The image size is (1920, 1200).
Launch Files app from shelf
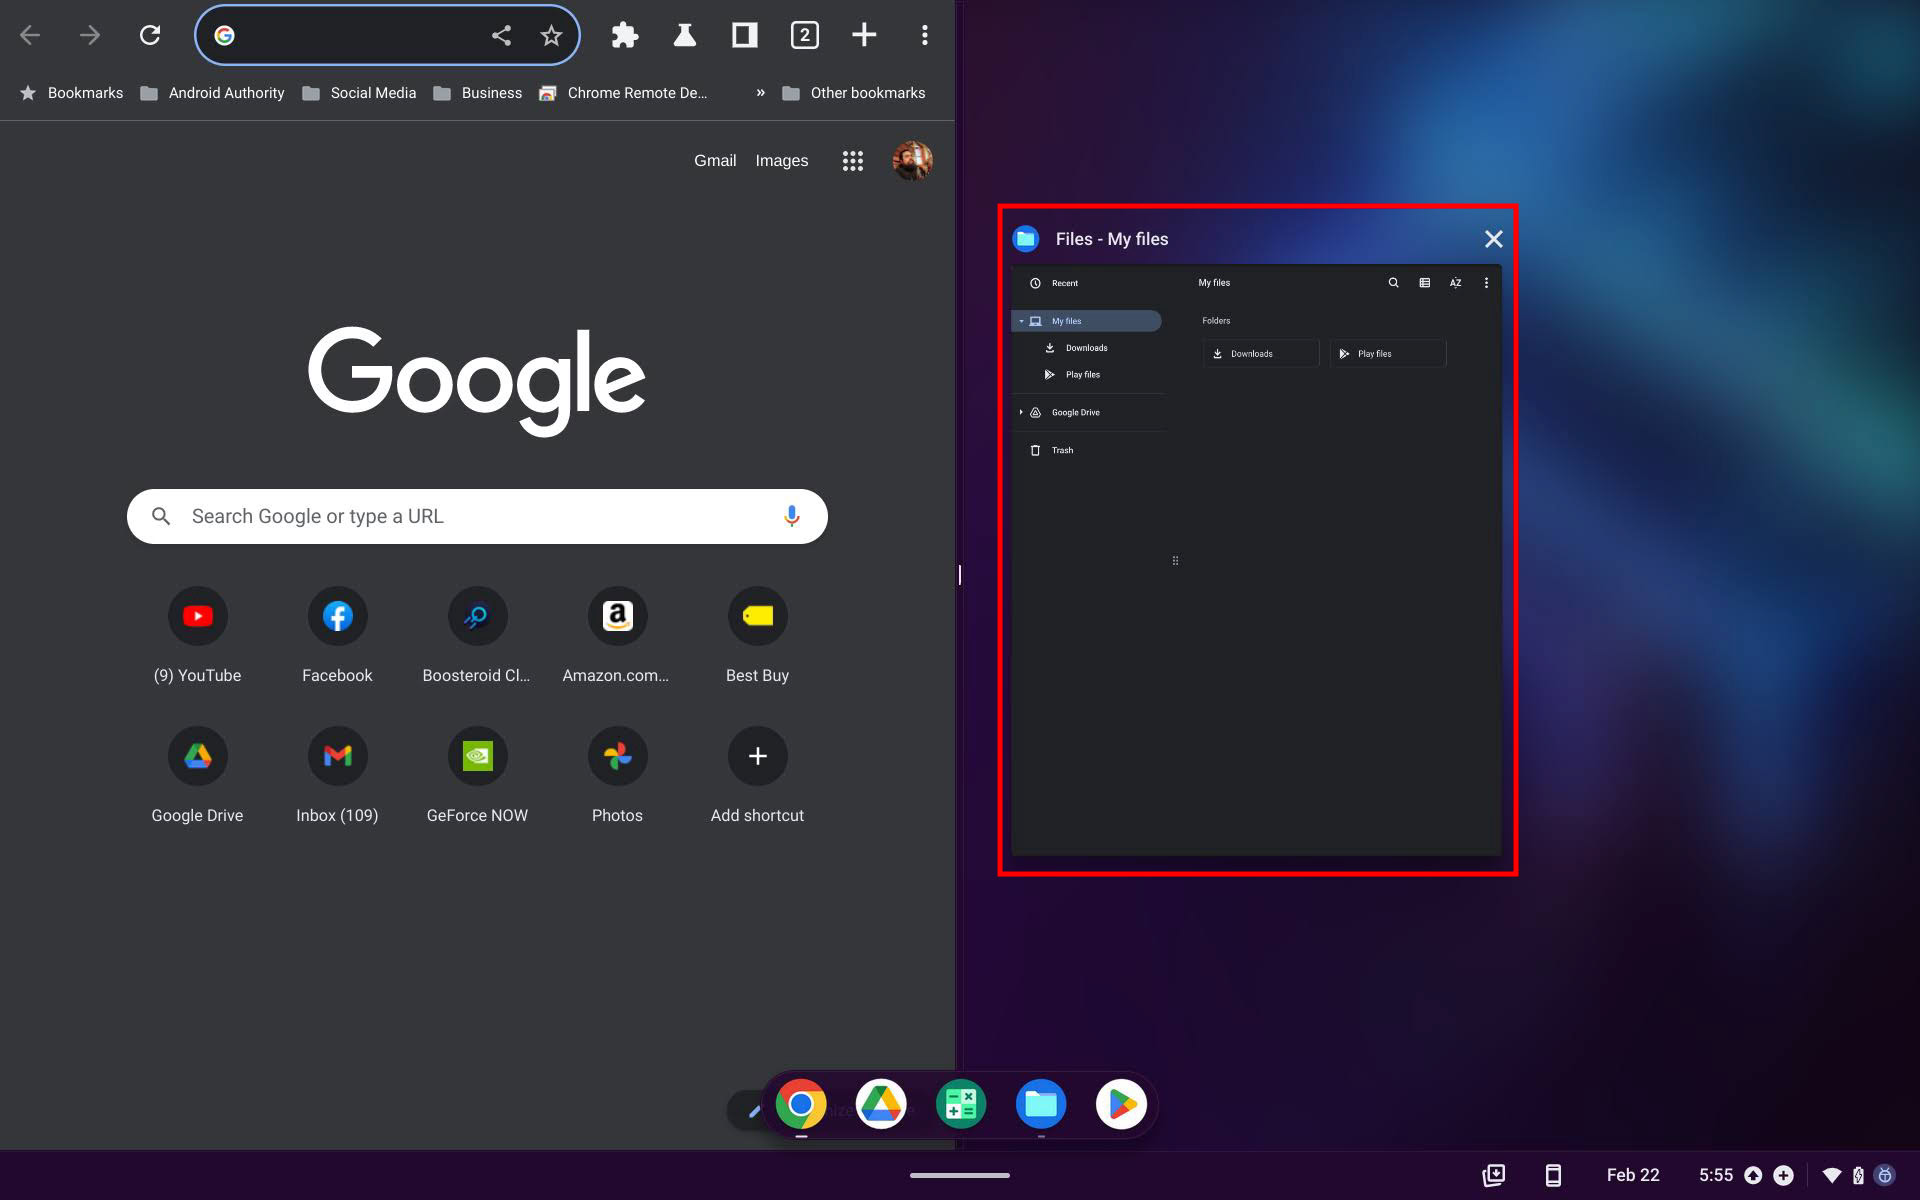tap(1040, 1104)
